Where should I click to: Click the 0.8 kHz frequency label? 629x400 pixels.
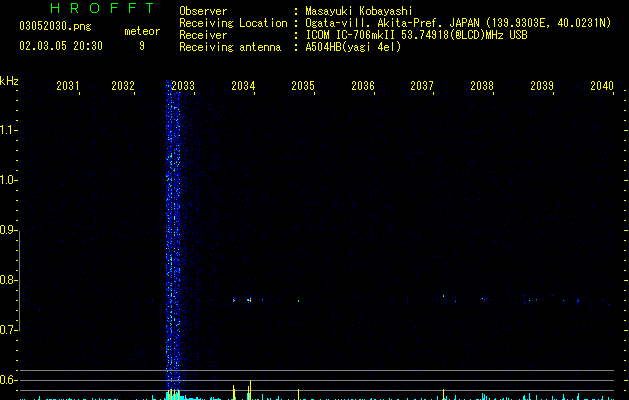pyautogui.click(x=8, y=280)
